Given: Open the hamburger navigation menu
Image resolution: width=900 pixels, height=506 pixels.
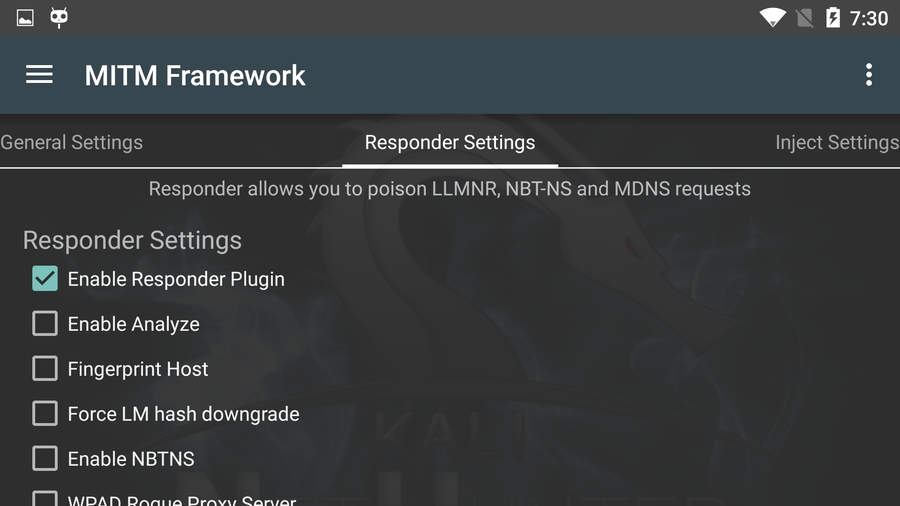Looking at the screenshot, I should pyautogui.click(x=39, y=75).
